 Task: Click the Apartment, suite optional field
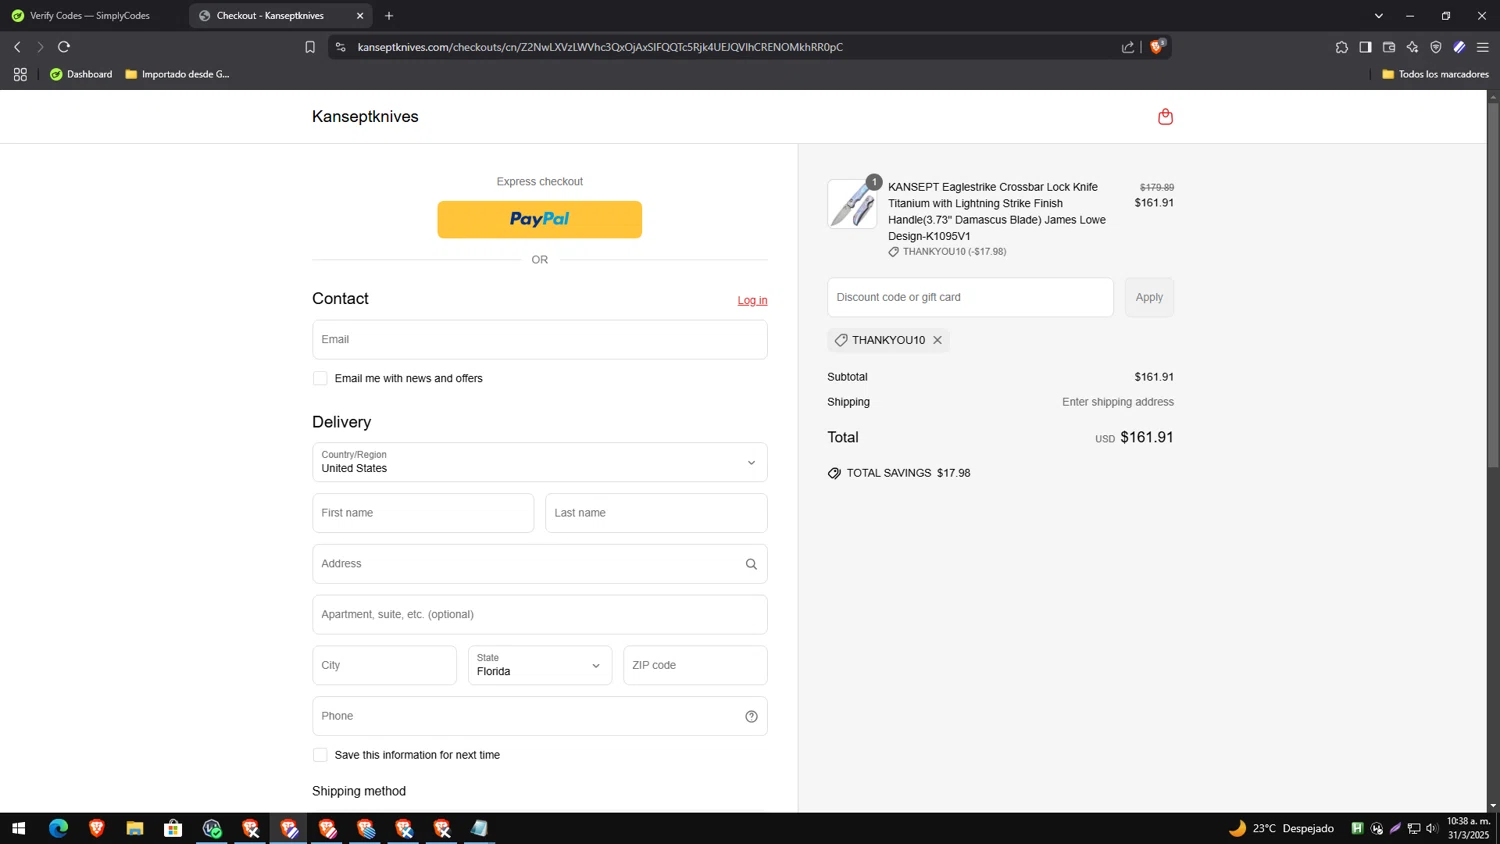point(540,614)
